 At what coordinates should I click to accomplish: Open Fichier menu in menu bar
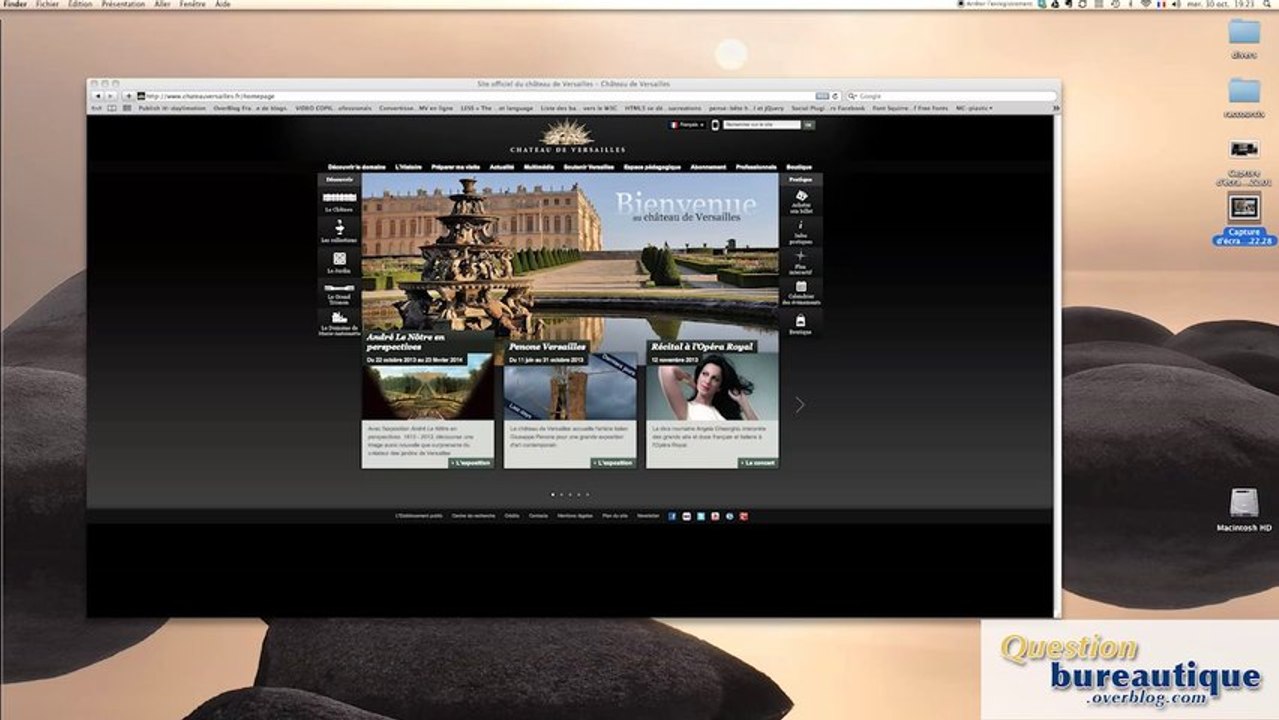point(47,4)
